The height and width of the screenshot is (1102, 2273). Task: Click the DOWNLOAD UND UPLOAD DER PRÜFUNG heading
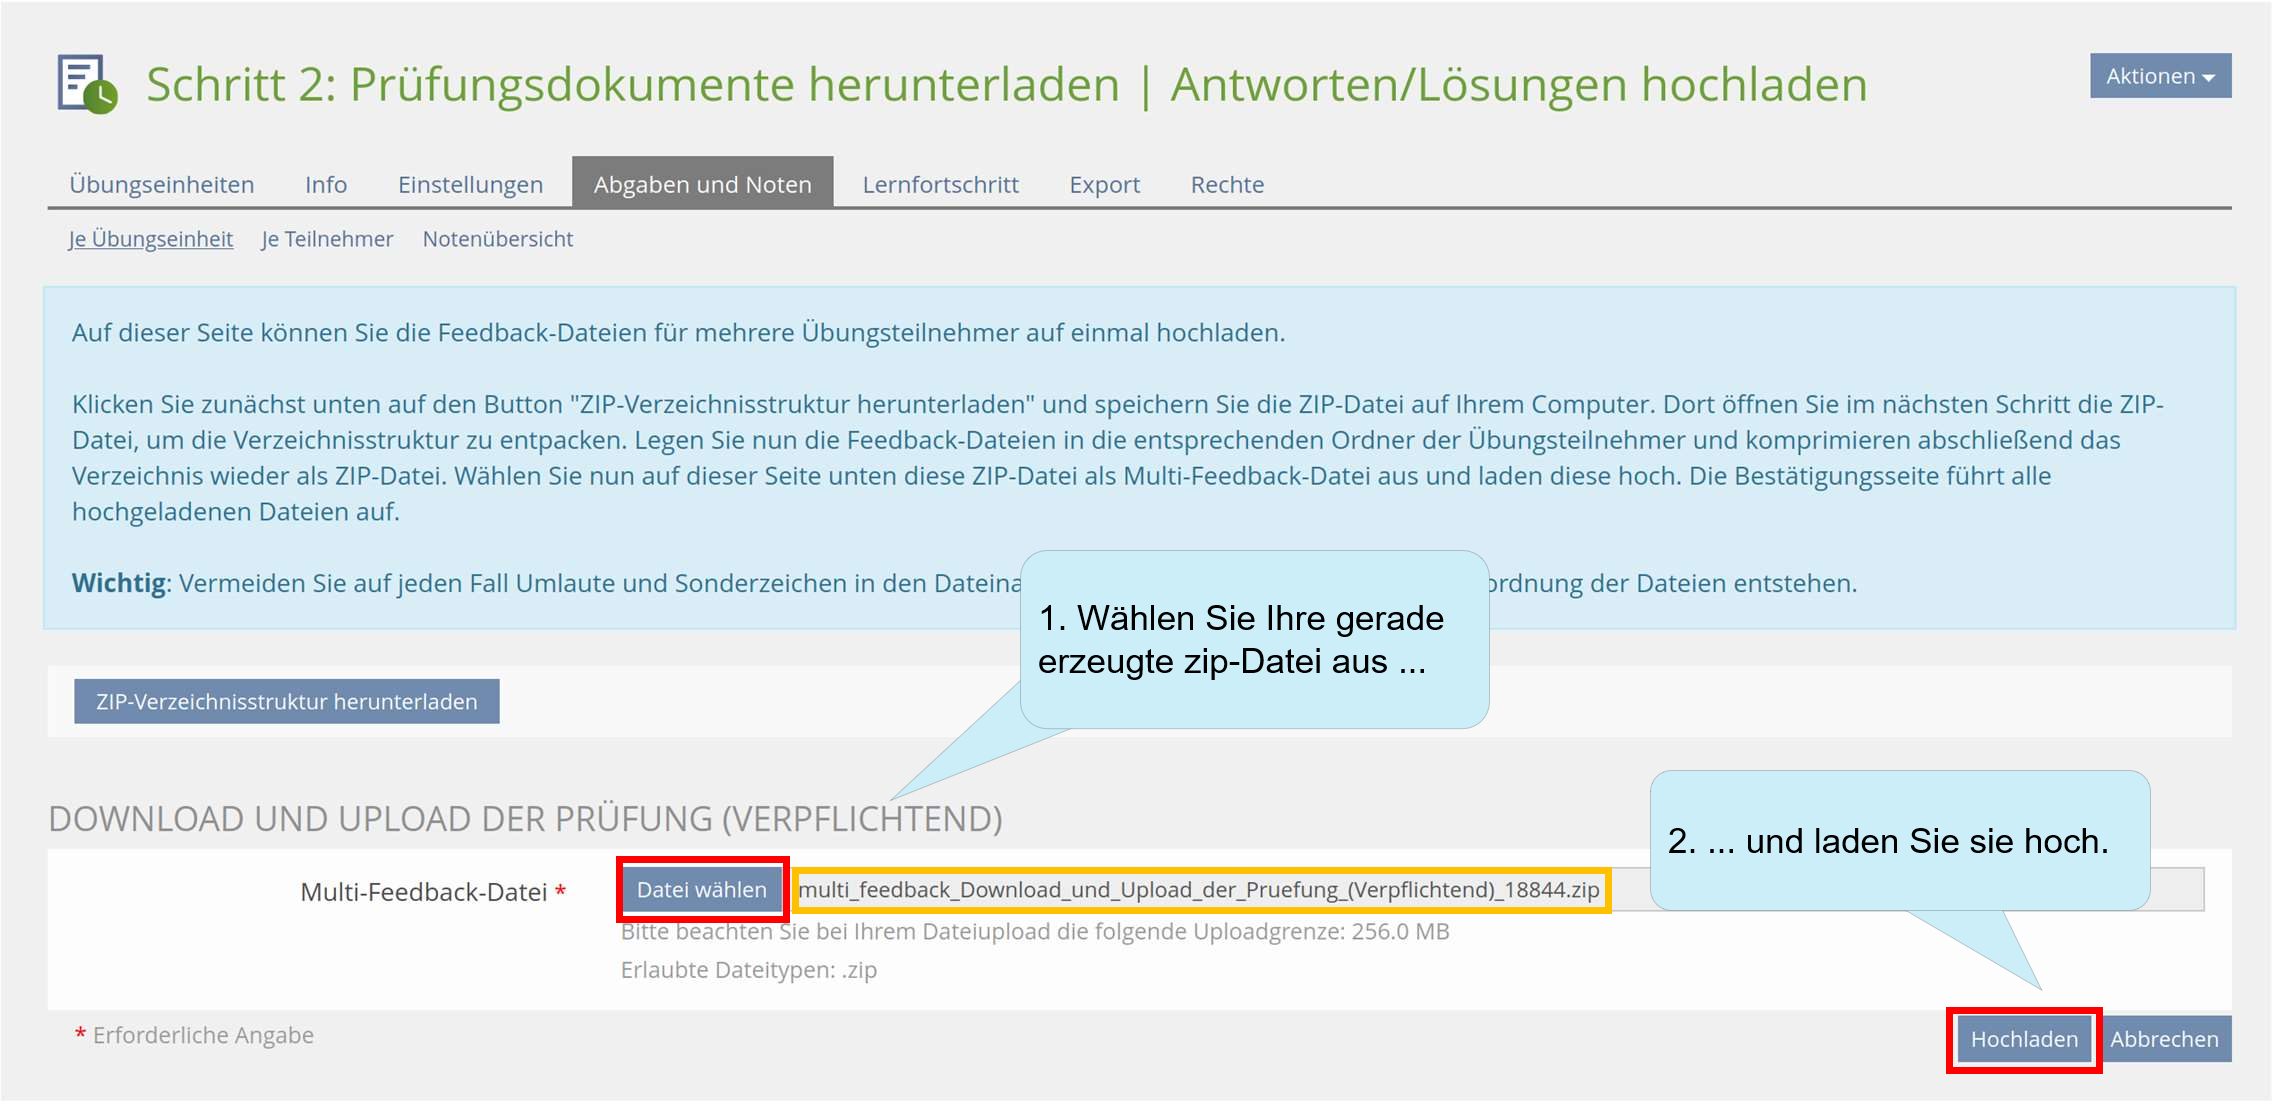525,819
